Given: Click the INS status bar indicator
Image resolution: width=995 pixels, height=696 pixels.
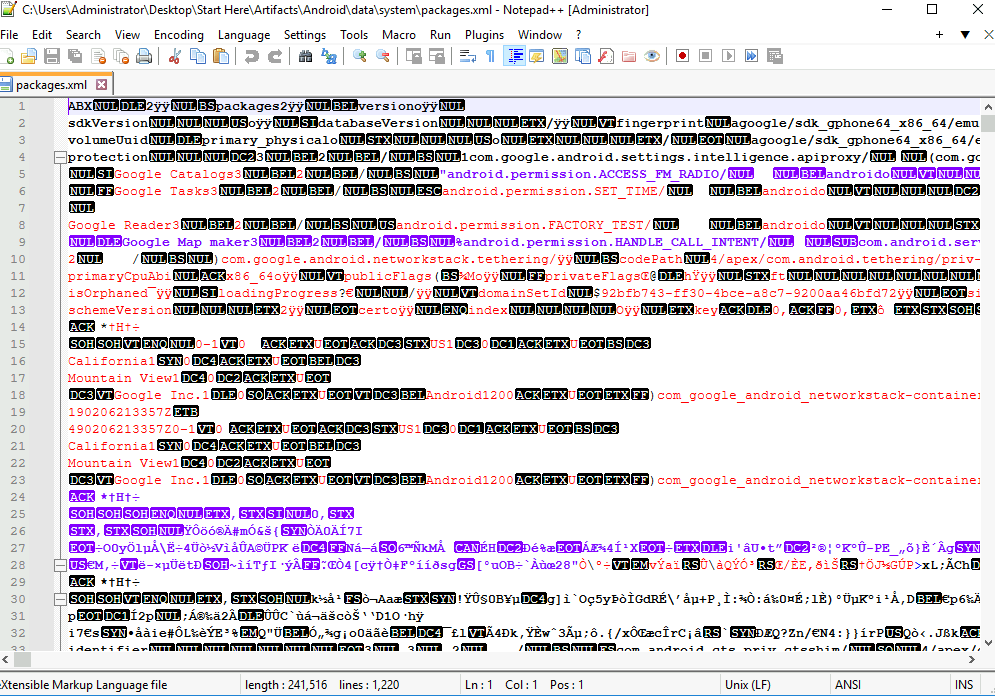Looking at the screenshot, I should 963,685.
